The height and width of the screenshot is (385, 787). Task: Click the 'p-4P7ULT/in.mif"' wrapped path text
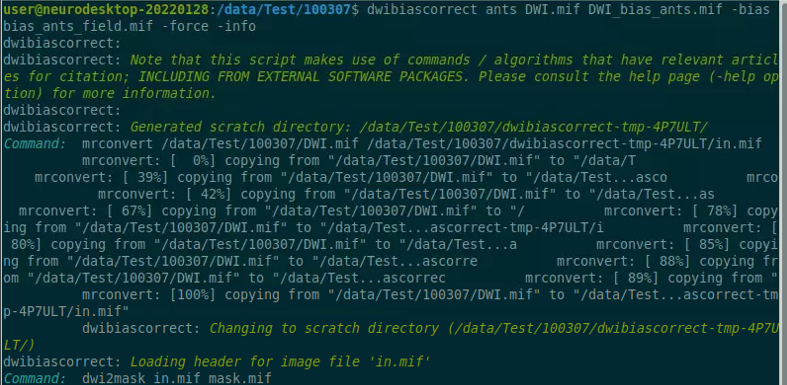(66, 311)
